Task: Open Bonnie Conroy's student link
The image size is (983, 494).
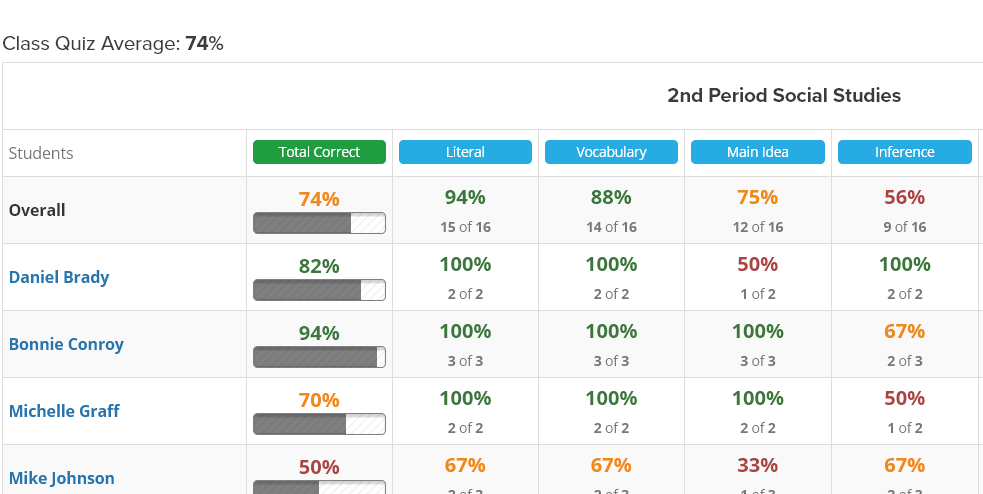Action: 66,344
